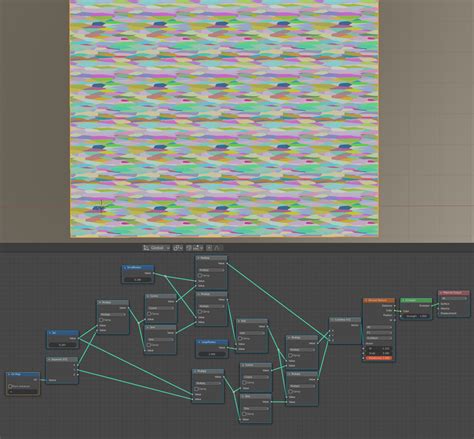Click the Scale field on the Voronoi Texture node
This screenshot has height=439, width=474.
pyautogui.click(x=378, y=353)
